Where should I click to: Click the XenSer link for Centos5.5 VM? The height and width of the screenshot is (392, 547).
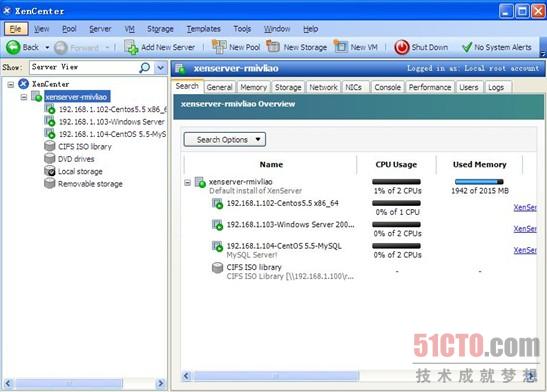[525, 208]
